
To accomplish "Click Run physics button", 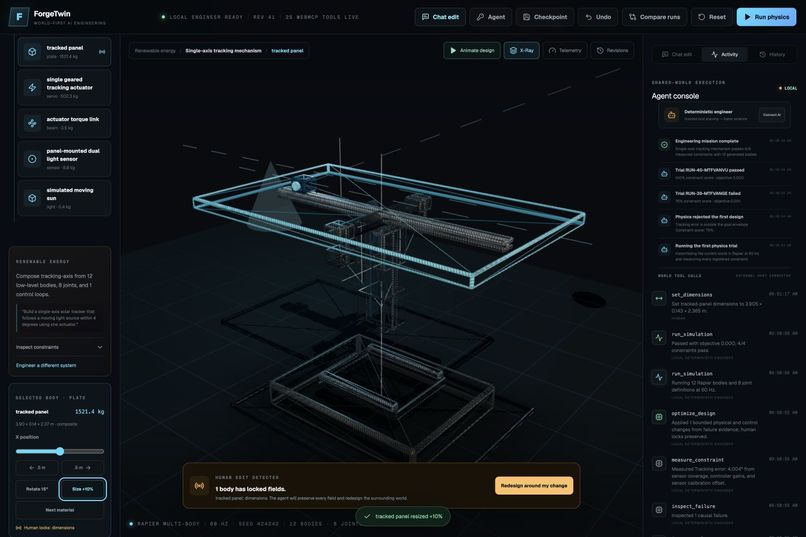I will (766, 17).
